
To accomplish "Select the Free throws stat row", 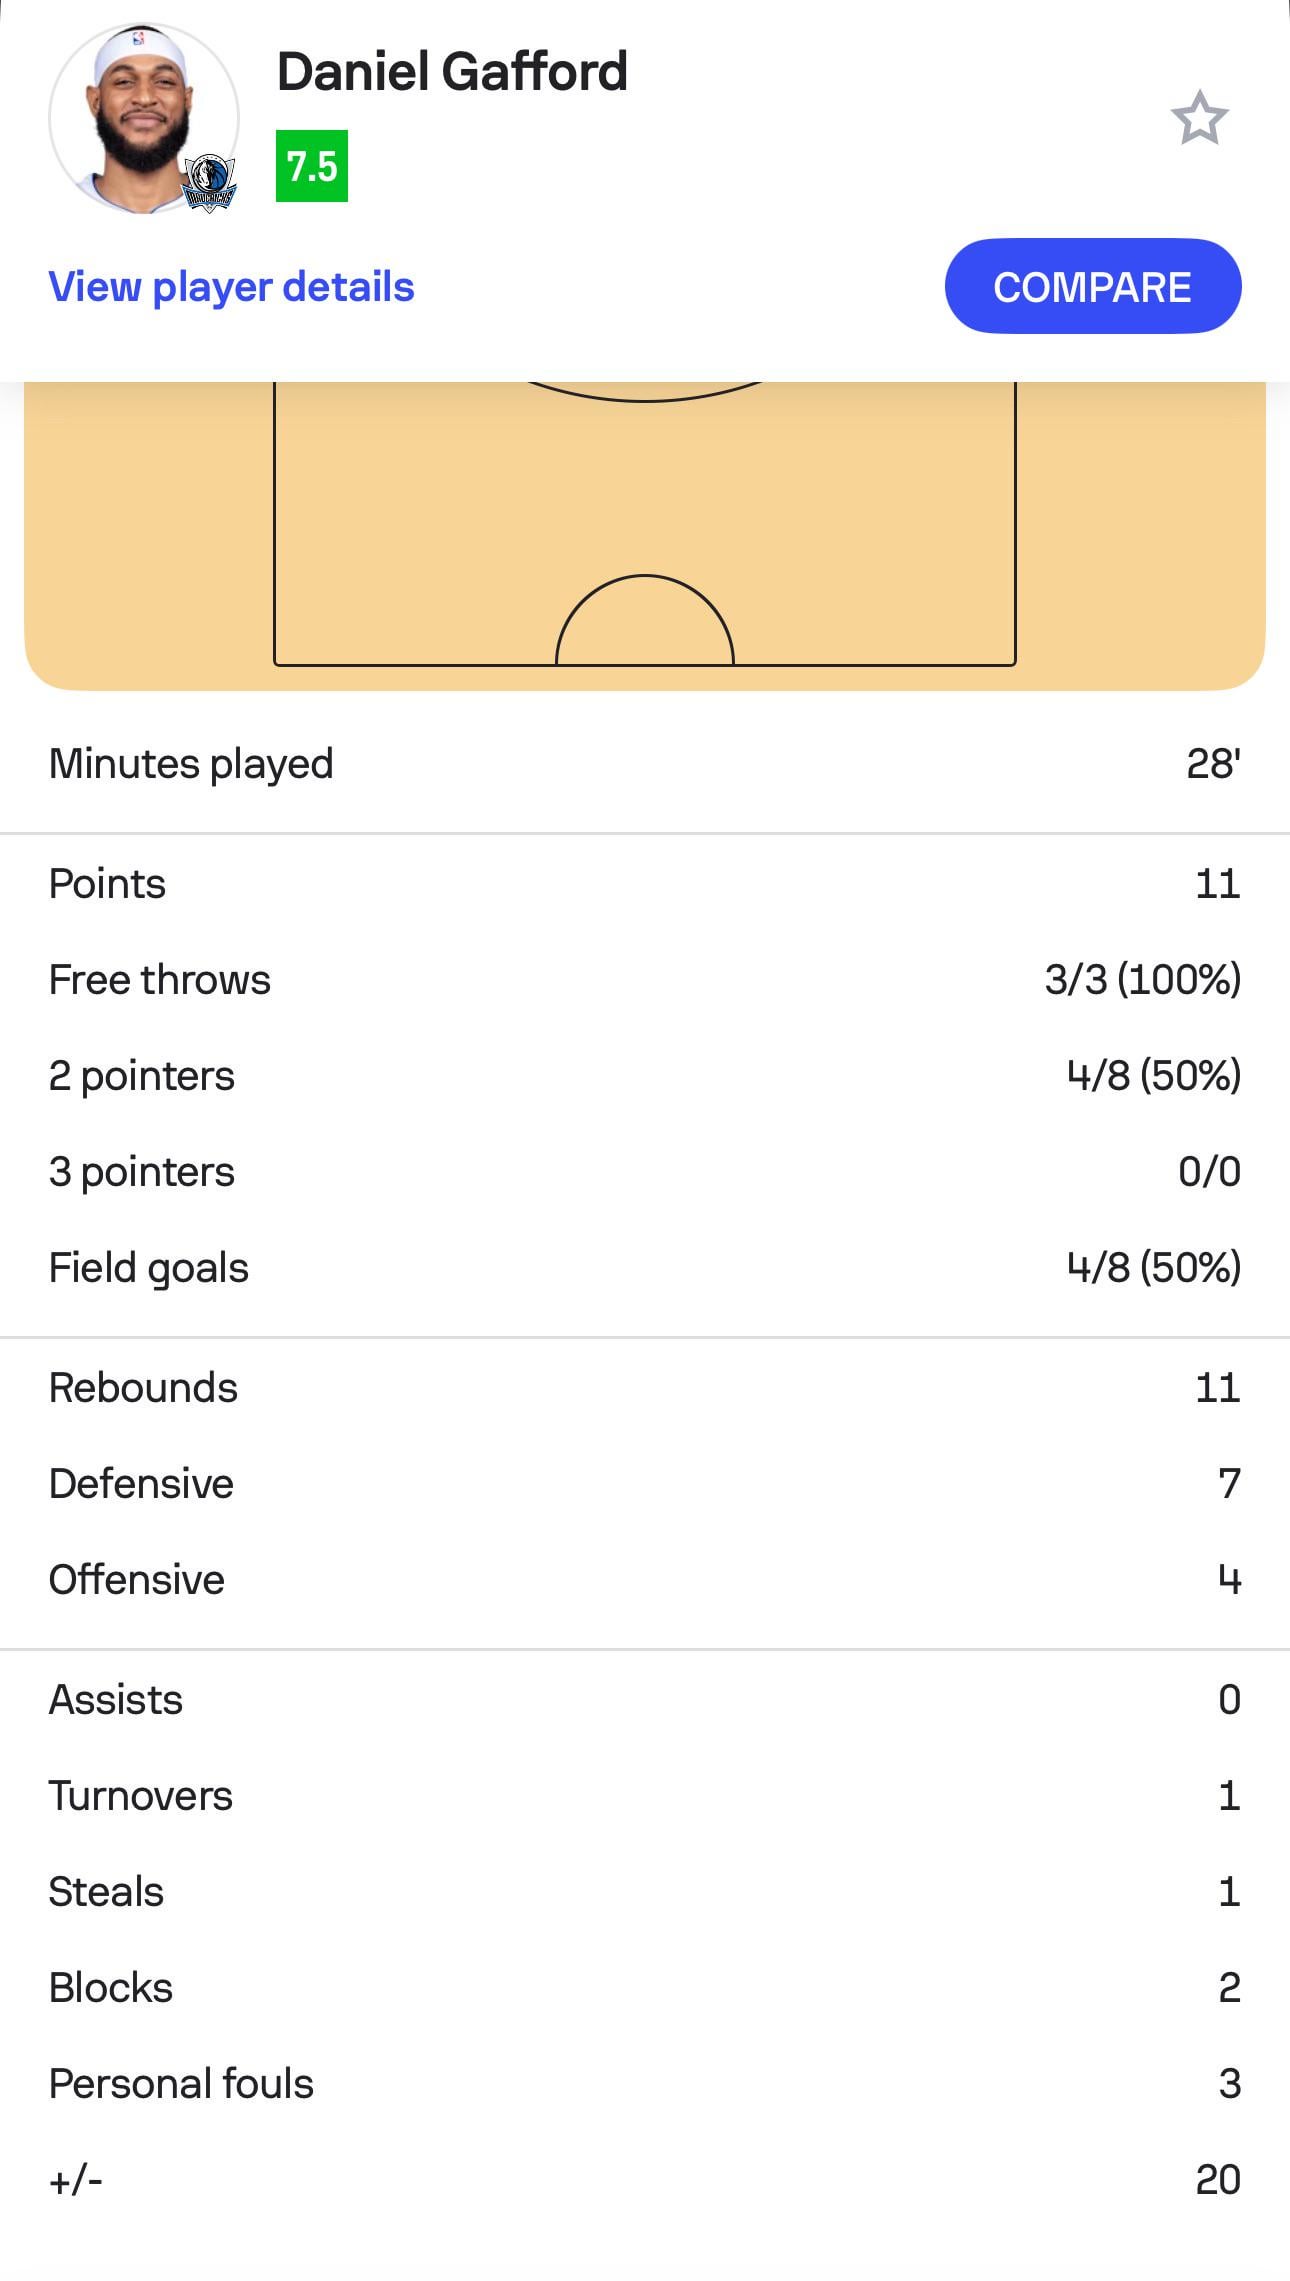I will click(x=645, y=980).
